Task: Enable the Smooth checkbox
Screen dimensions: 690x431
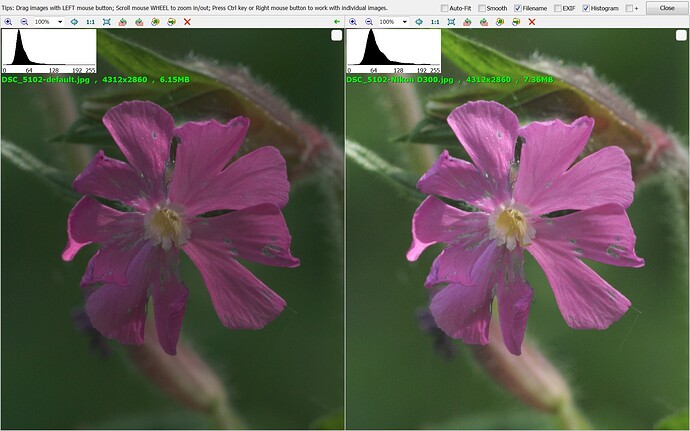Action: click(482, 8)
